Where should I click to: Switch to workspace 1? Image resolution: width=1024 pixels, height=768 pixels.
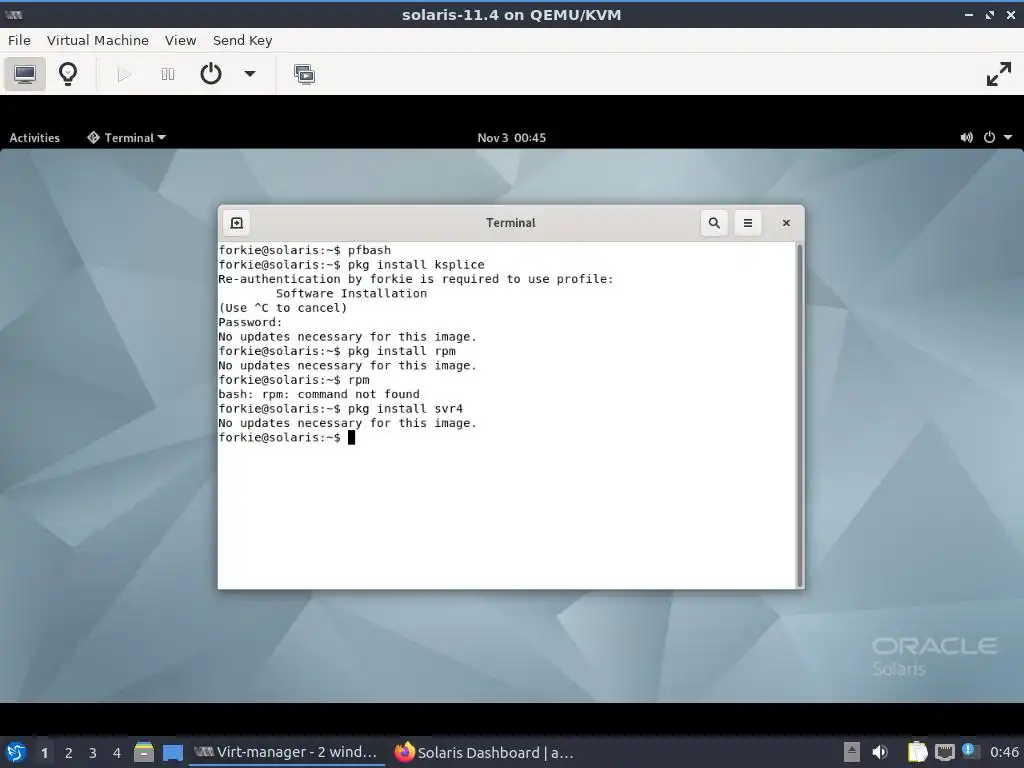point(44,752)
